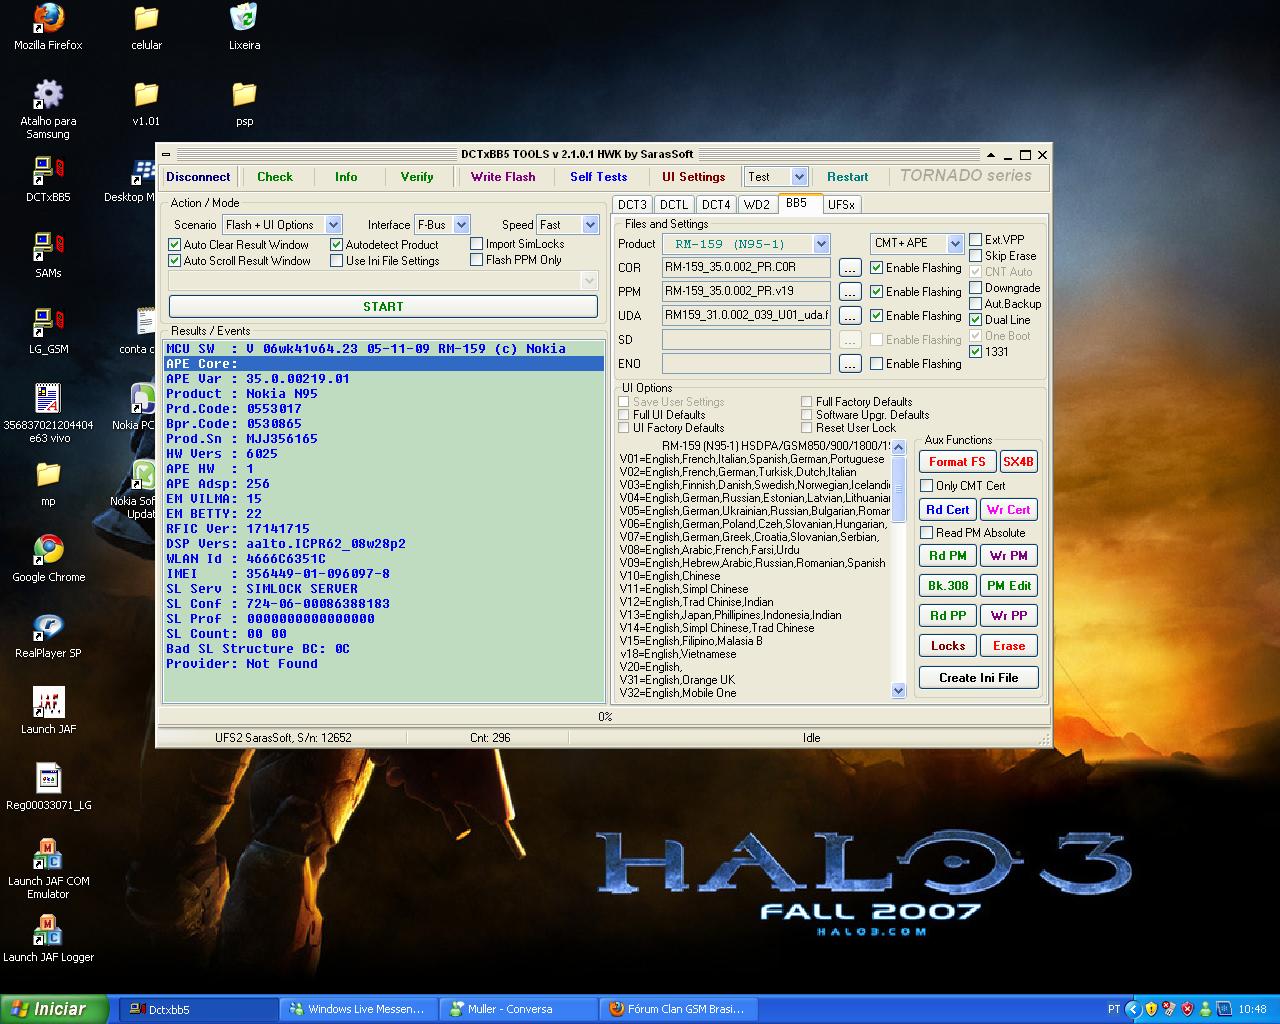Toggle Auto Scroll Result Window checkbox
Screen dimensions: 1280x1024
point(175,261)
